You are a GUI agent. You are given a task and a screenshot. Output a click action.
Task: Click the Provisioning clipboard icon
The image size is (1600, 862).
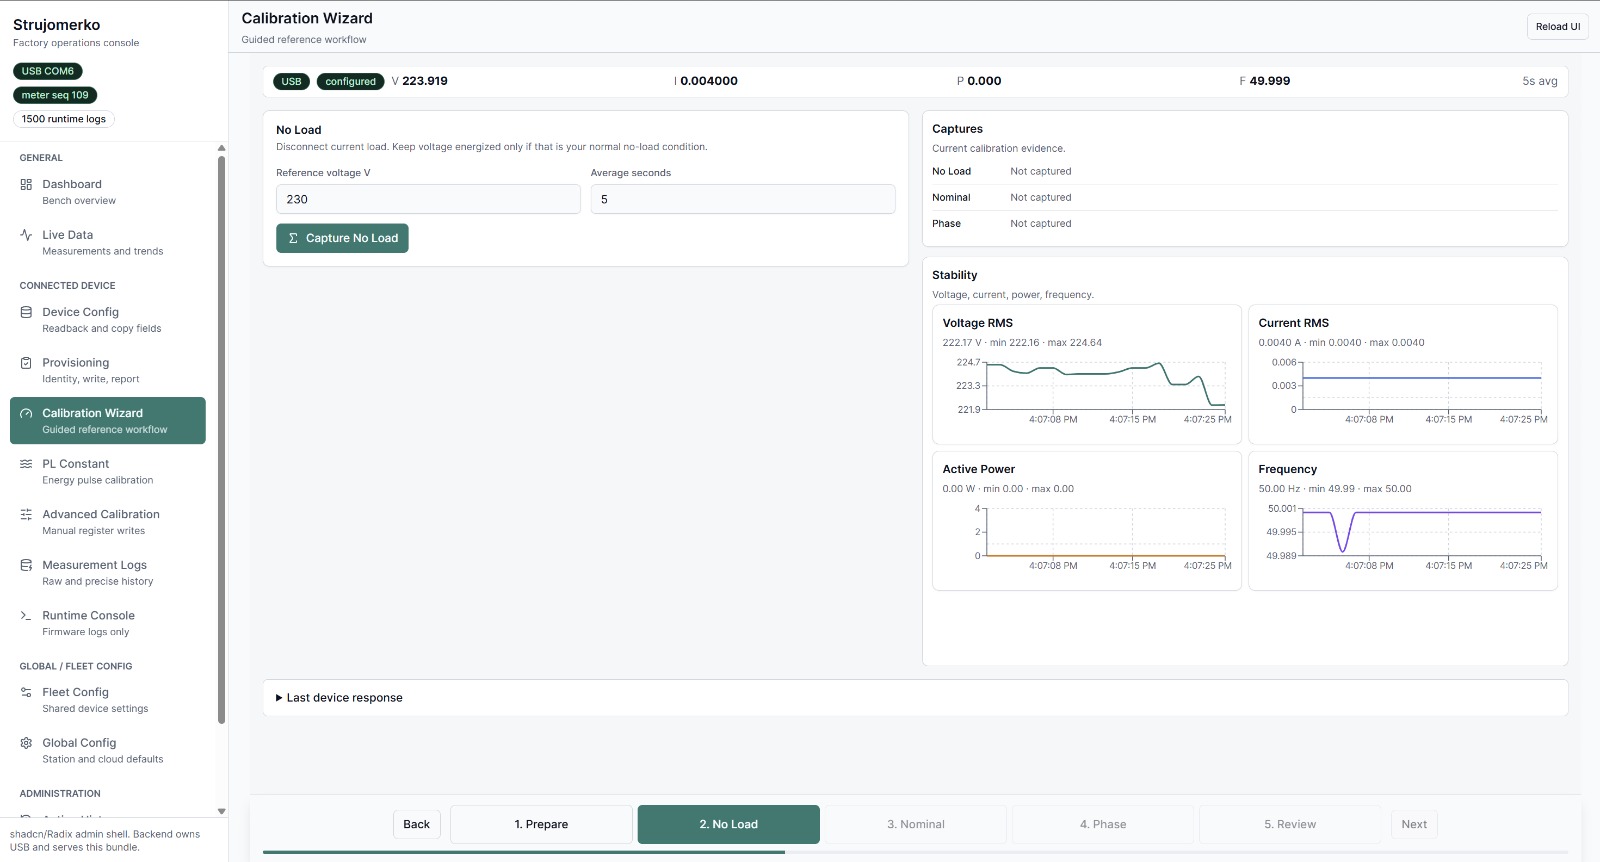pyautogui.click(x=26, y=363)
